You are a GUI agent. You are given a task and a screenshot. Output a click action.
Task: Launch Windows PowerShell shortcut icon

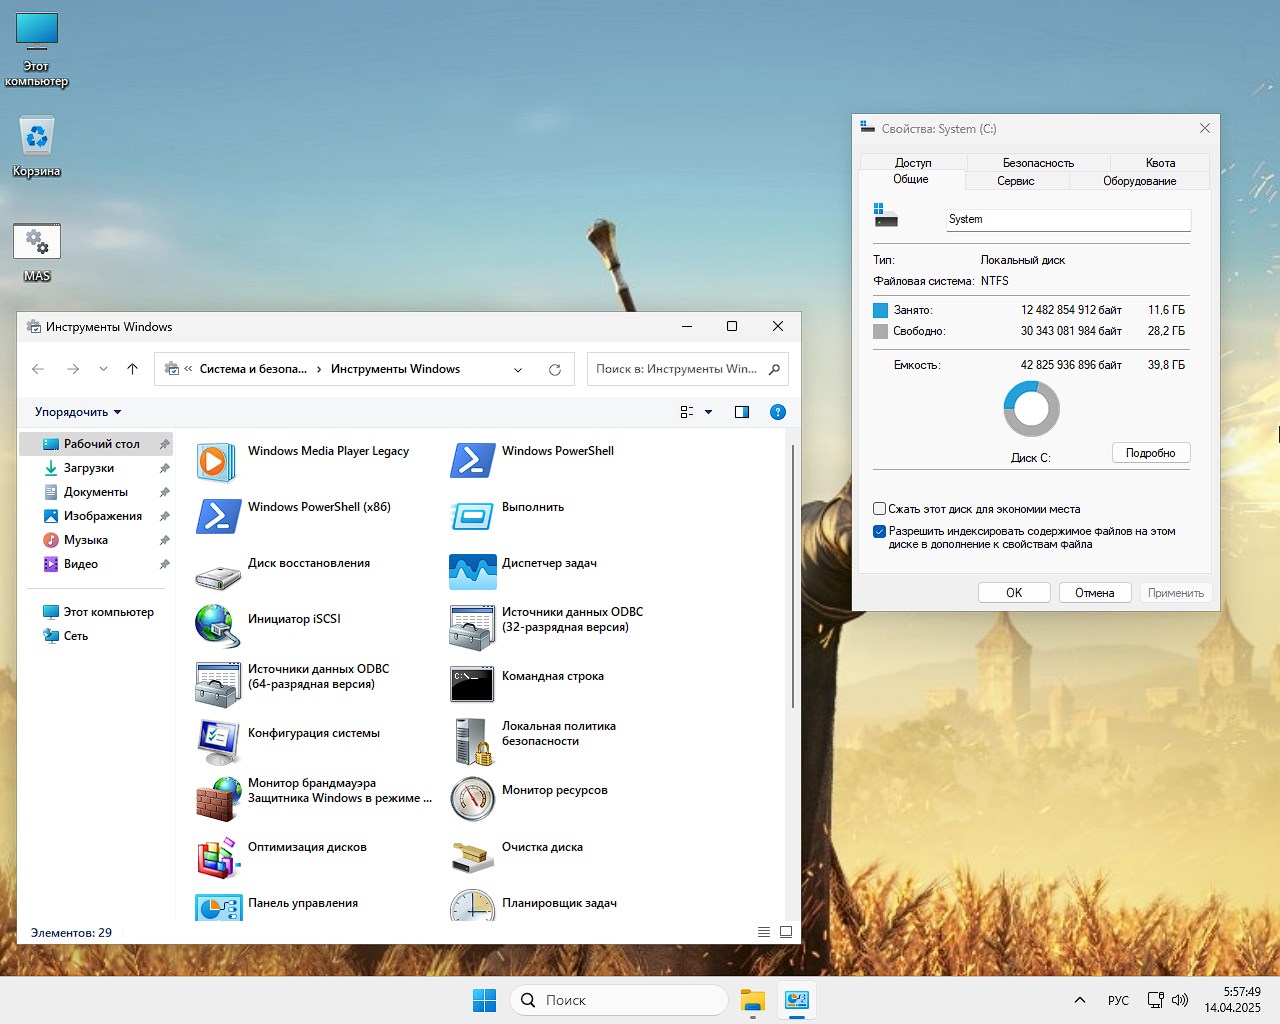472,461
